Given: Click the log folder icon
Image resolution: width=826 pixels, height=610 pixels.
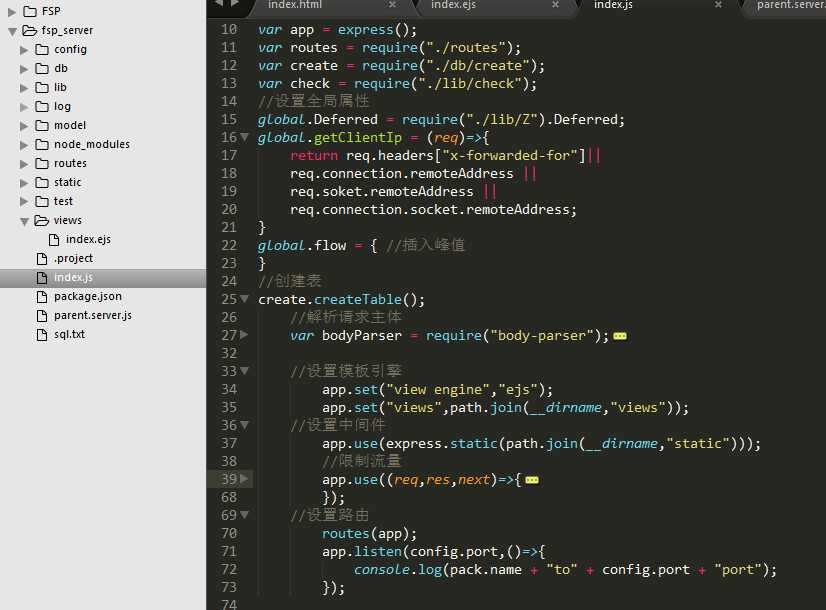Looking at the screenshot, I should [x=42, y=106].
